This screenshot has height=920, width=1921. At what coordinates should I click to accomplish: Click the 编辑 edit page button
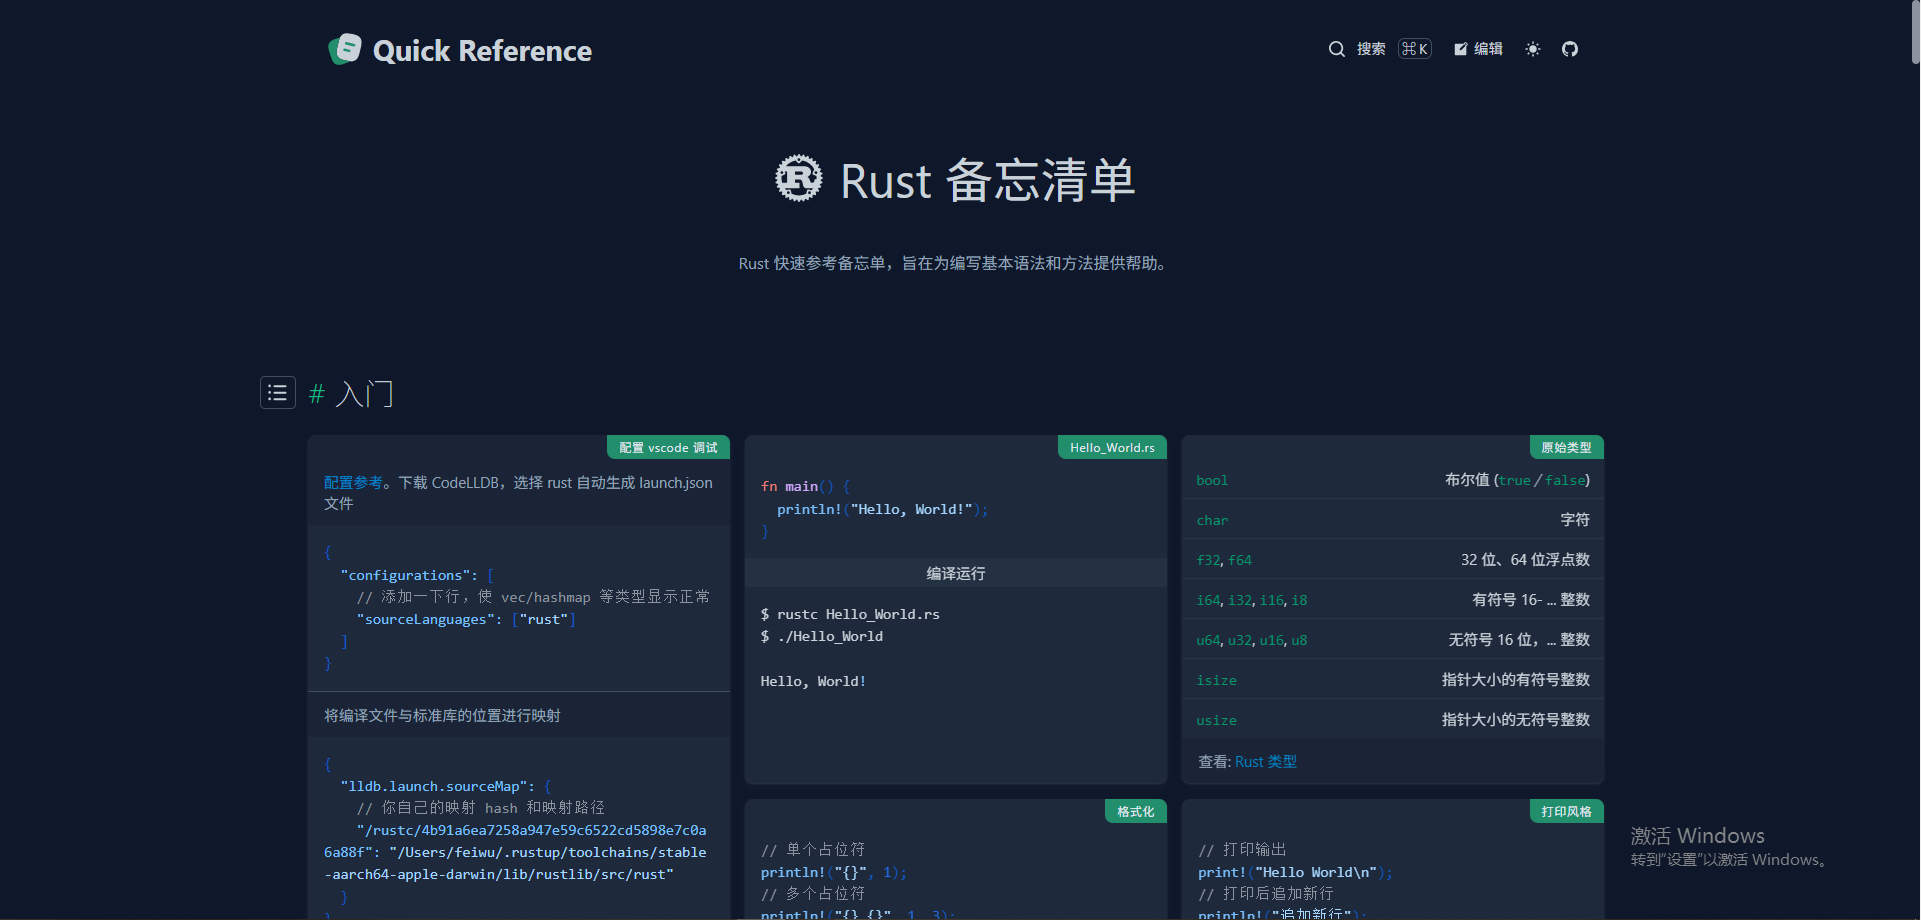tap(1478, 49)
